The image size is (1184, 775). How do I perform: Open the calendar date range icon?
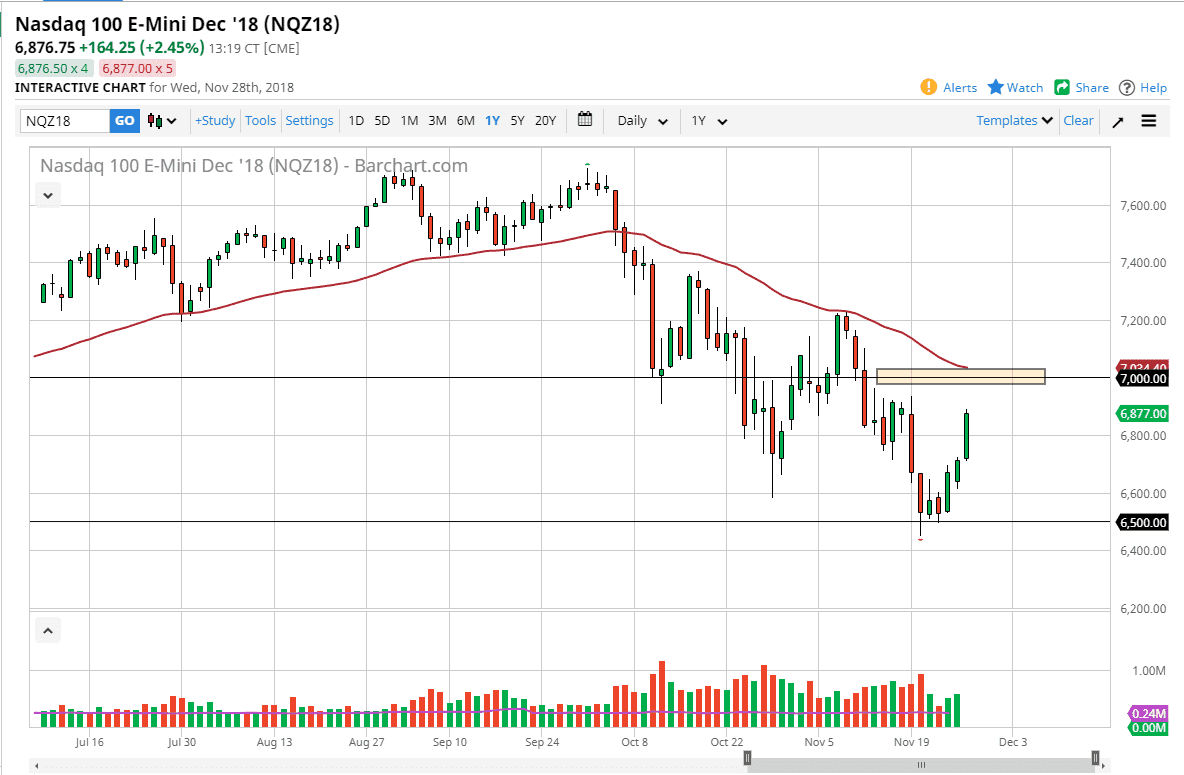tap(585, 120)
